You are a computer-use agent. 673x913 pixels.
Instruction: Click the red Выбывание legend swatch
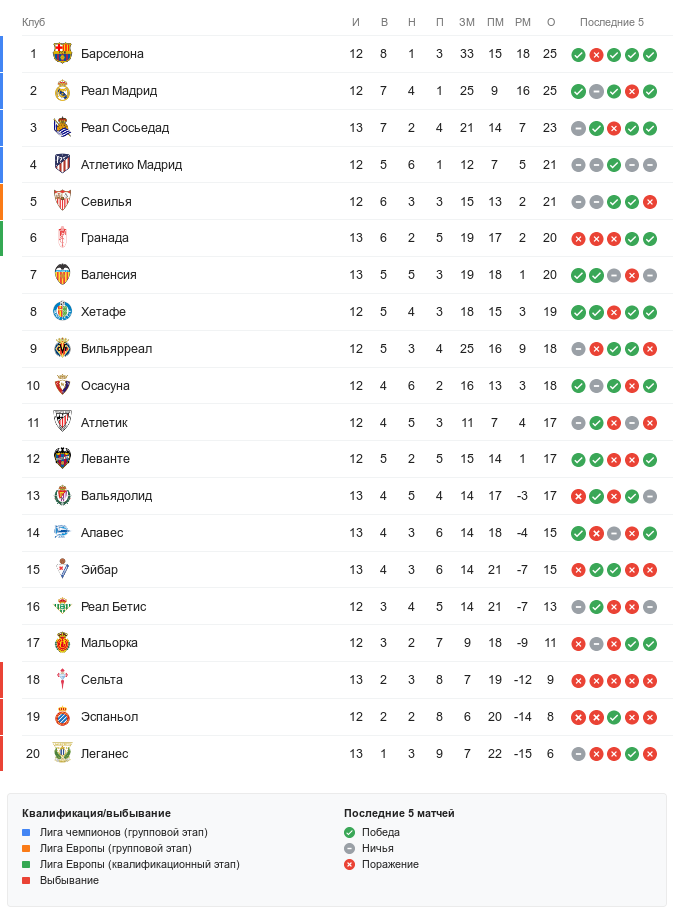[26, 880]
